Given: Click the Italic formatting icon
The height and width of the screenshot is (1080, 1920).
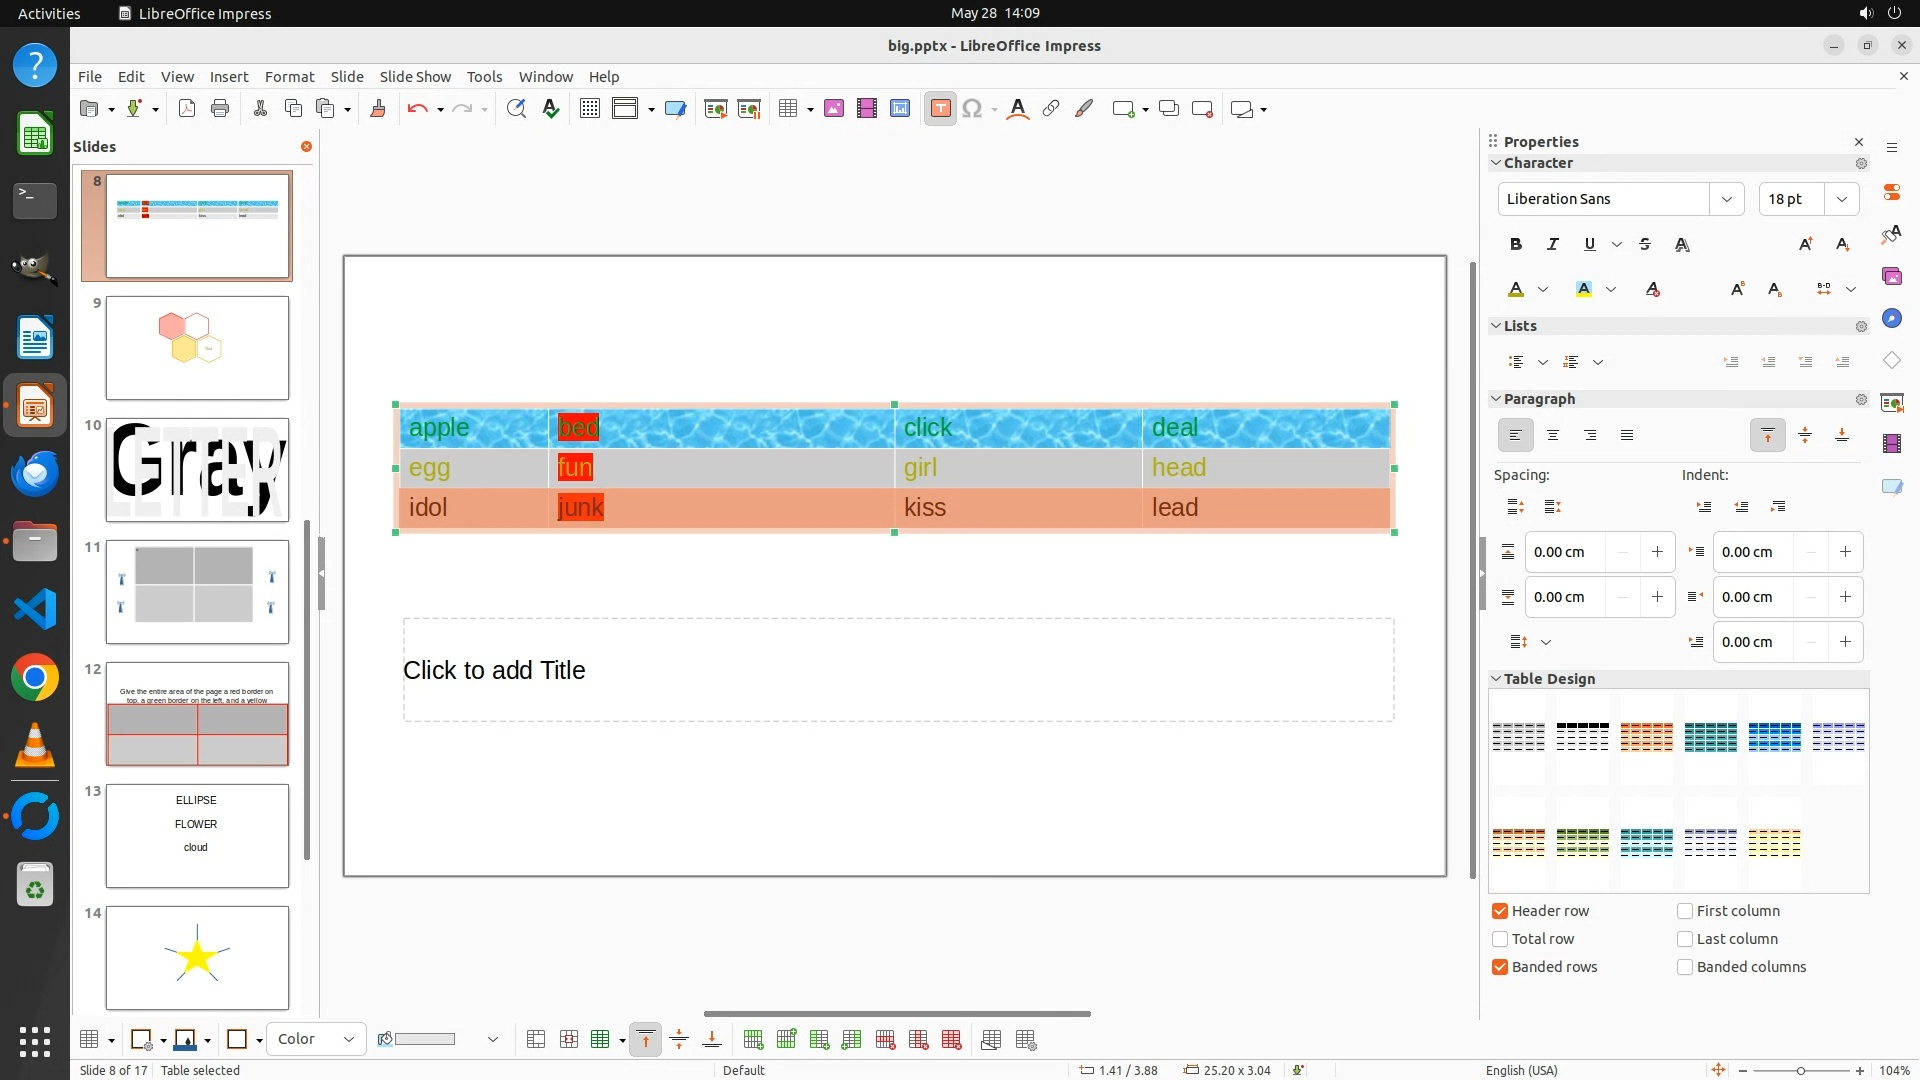Looking at the screenshot, I should tap(1552, 244).
